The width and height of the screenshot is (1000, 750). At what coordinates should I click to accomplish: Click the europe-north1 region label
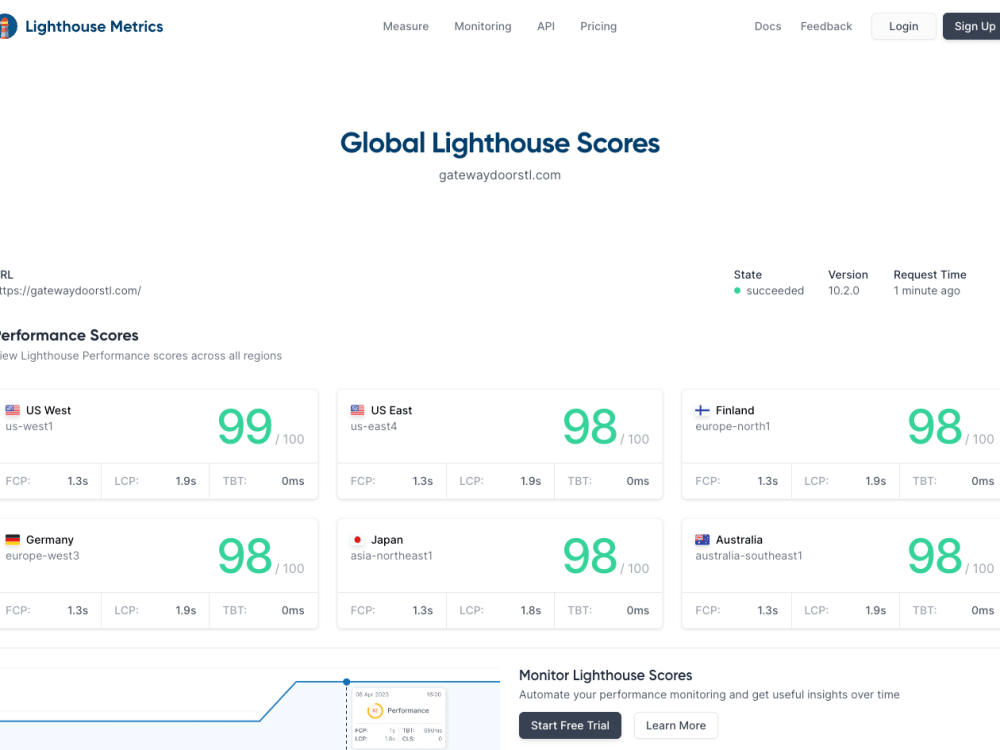pos(733,426)
